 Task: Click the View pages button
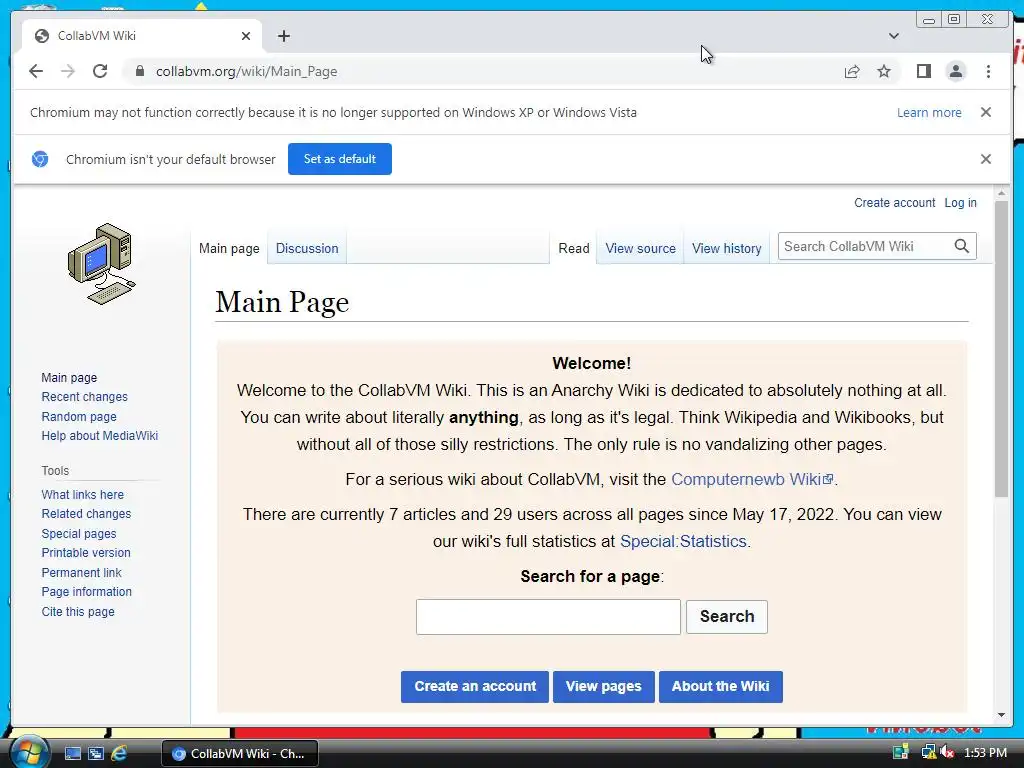tap(603, 686)
